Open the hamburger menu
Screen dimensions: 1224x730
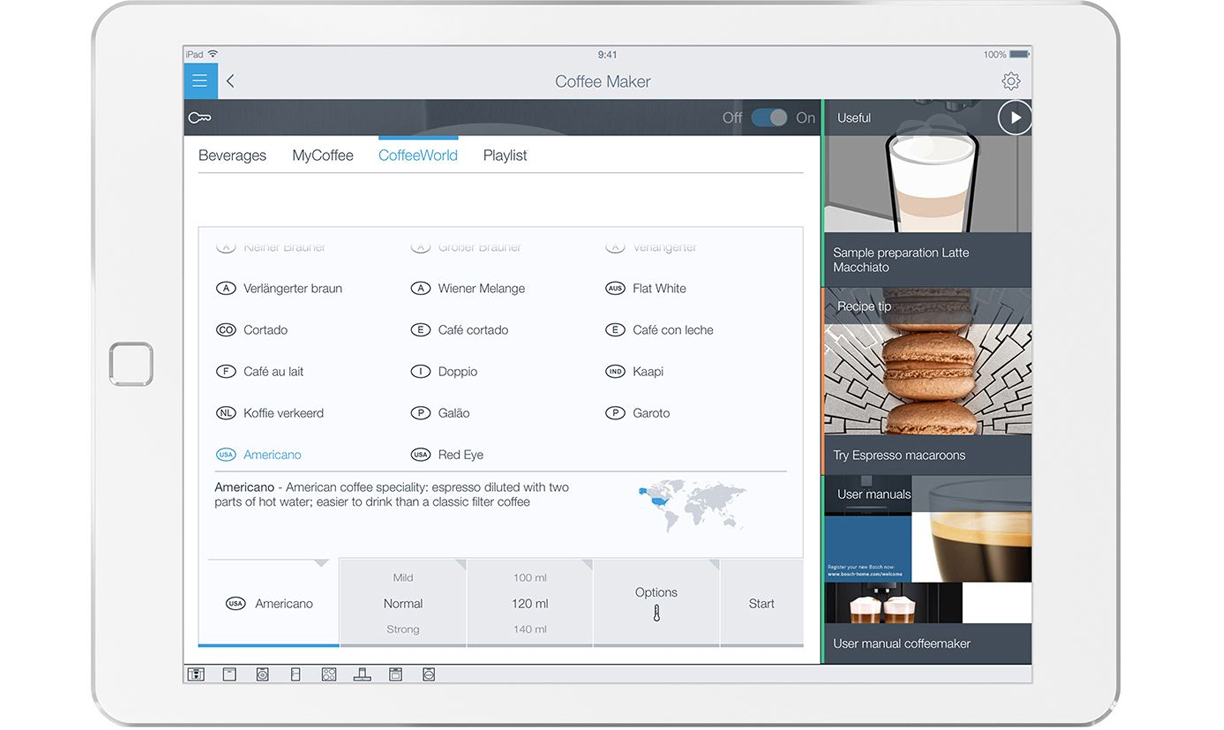point(200,81)
